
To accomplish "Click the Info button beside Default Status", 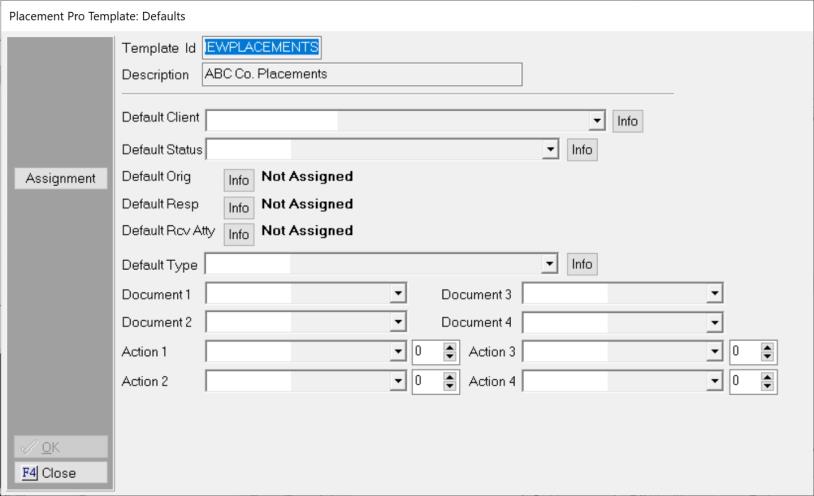I will [x=581, y=150].
